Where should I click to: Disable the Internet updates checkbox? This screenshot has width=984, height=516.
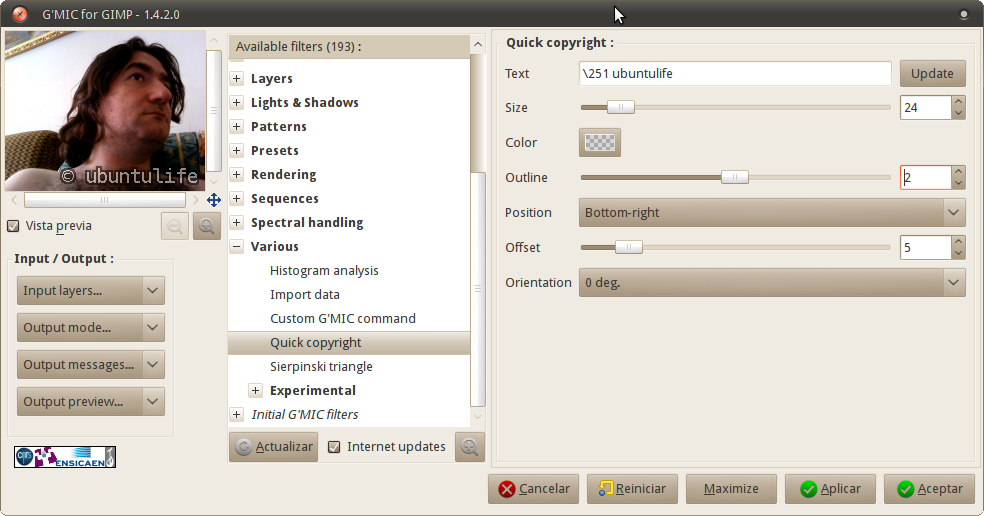[335, 447]
